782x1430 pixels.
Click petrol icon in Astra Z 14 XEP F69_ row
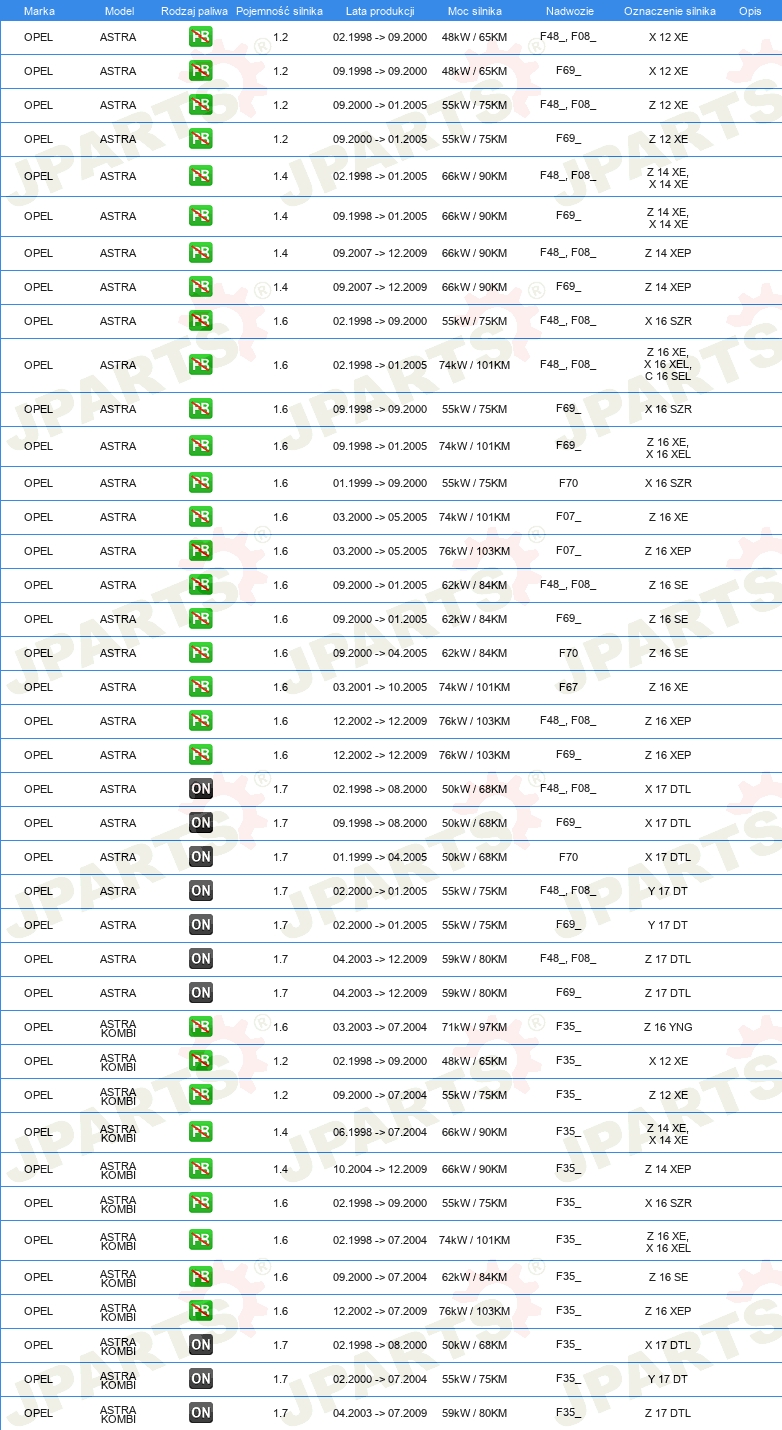point(201,287)
